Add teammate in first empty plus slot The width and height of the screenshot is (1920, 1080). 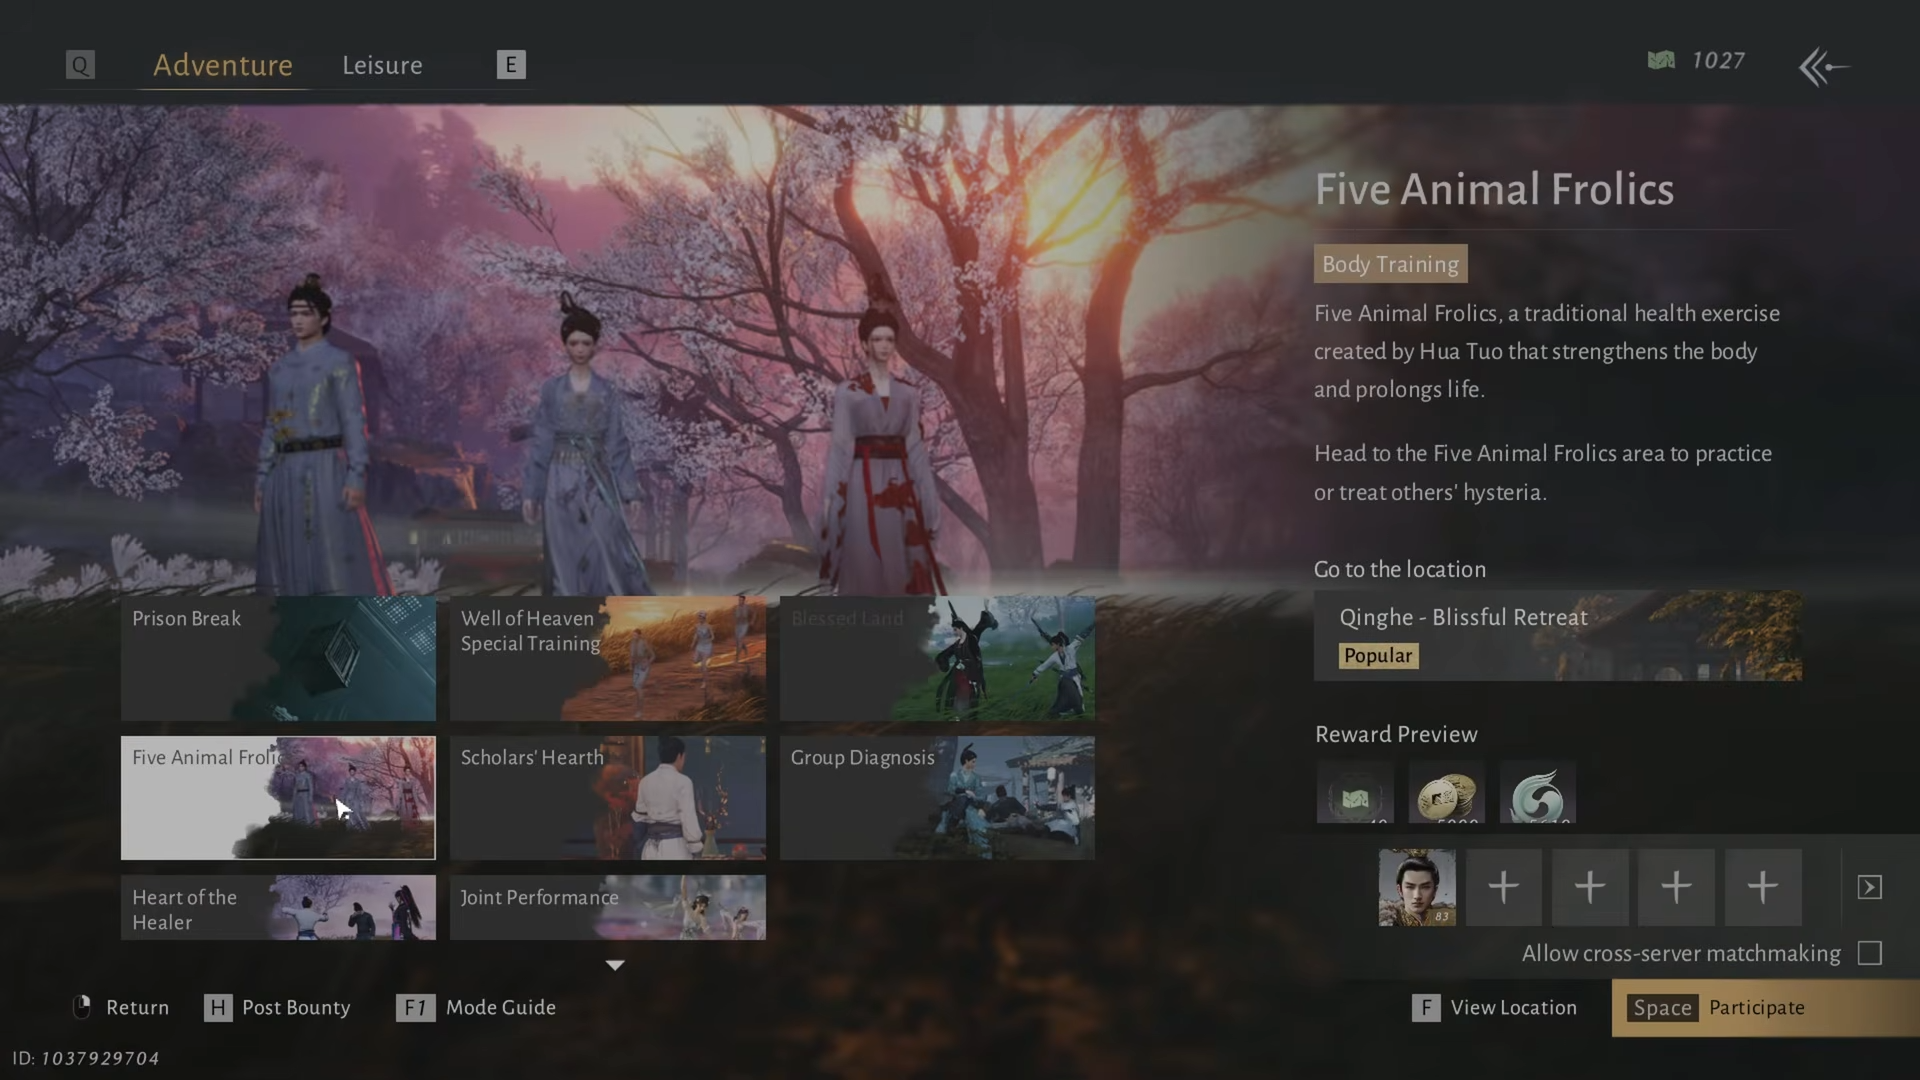pos(1503,887)
